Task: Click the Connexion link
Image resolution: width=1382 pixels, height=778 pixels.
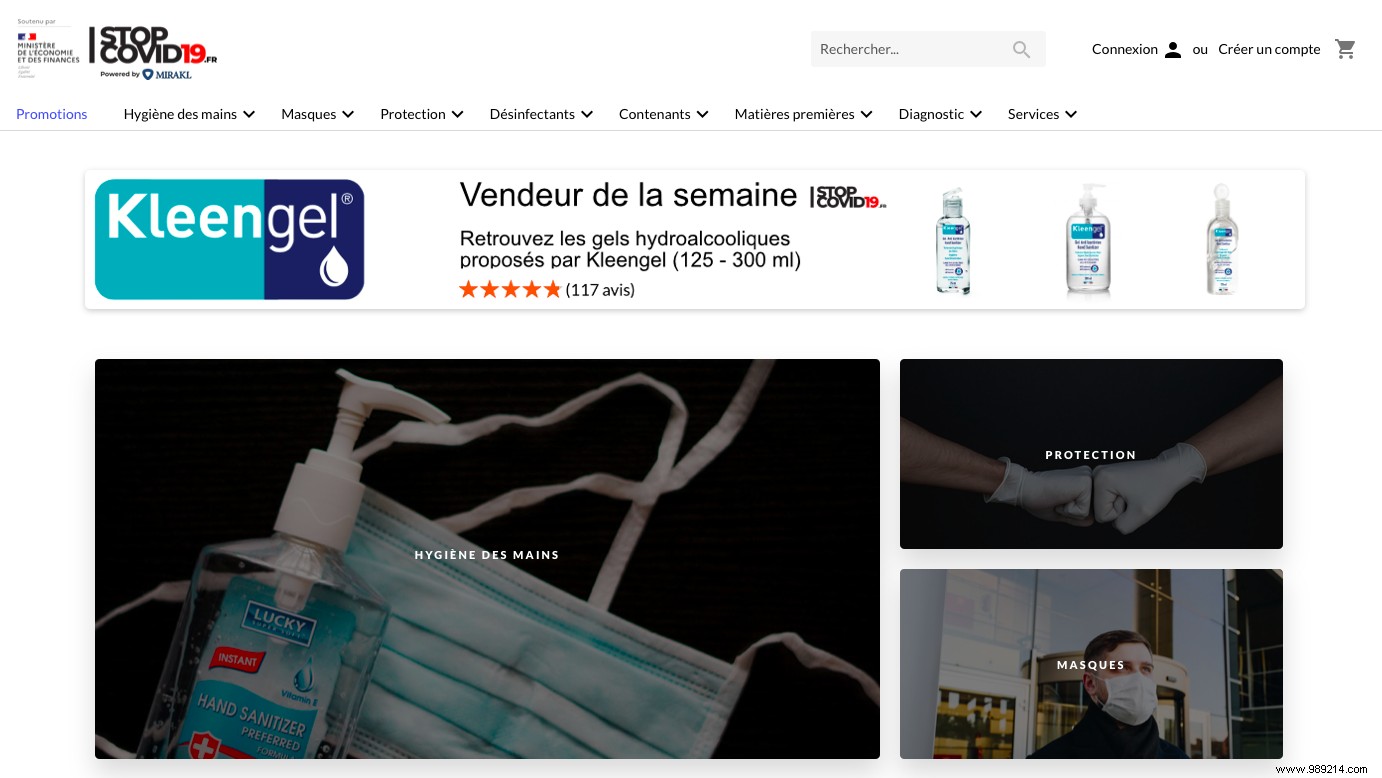Action: tap(1125, 49)
